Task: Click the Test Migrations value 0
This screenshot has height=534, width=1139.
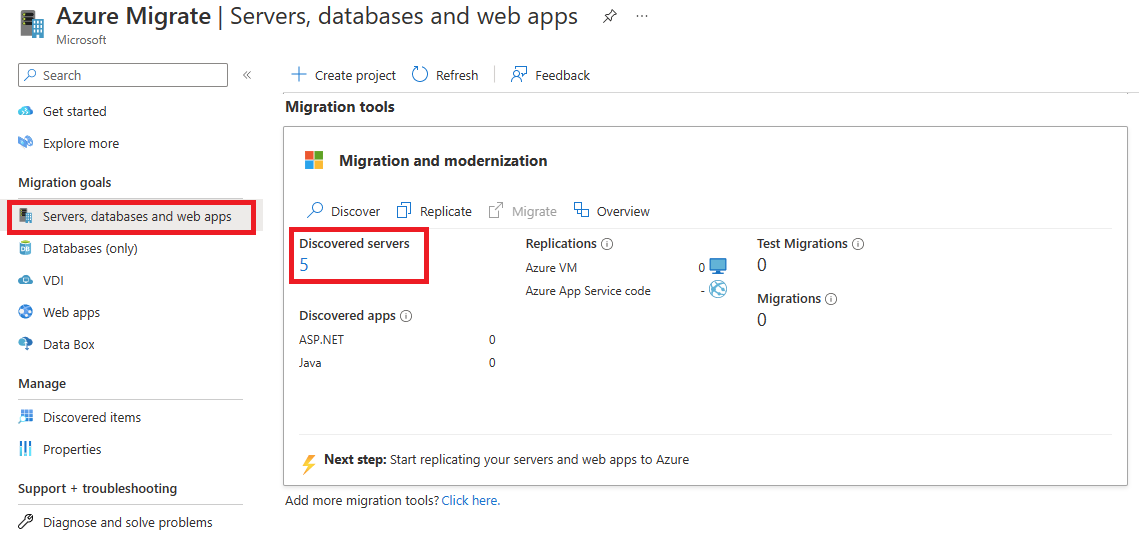Action: pos(761,265)
